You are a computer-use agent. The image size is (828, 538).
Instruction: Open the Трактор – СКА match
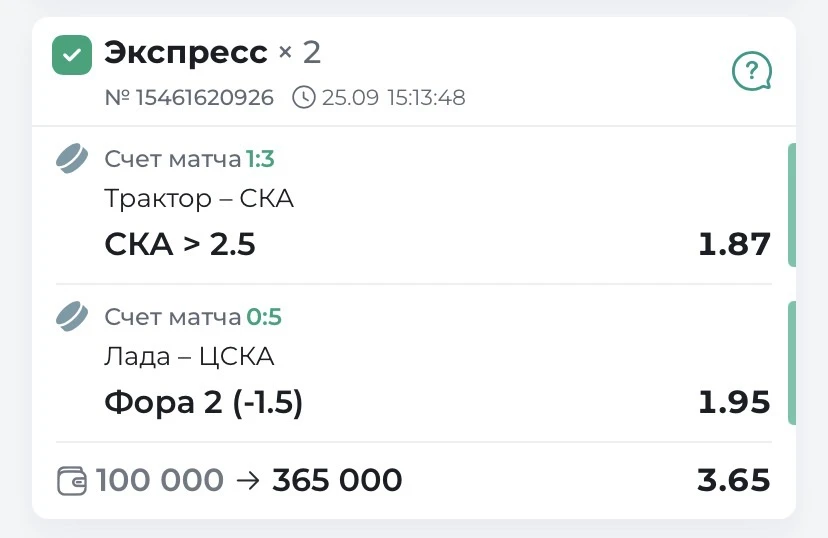[x=199, y=199]
